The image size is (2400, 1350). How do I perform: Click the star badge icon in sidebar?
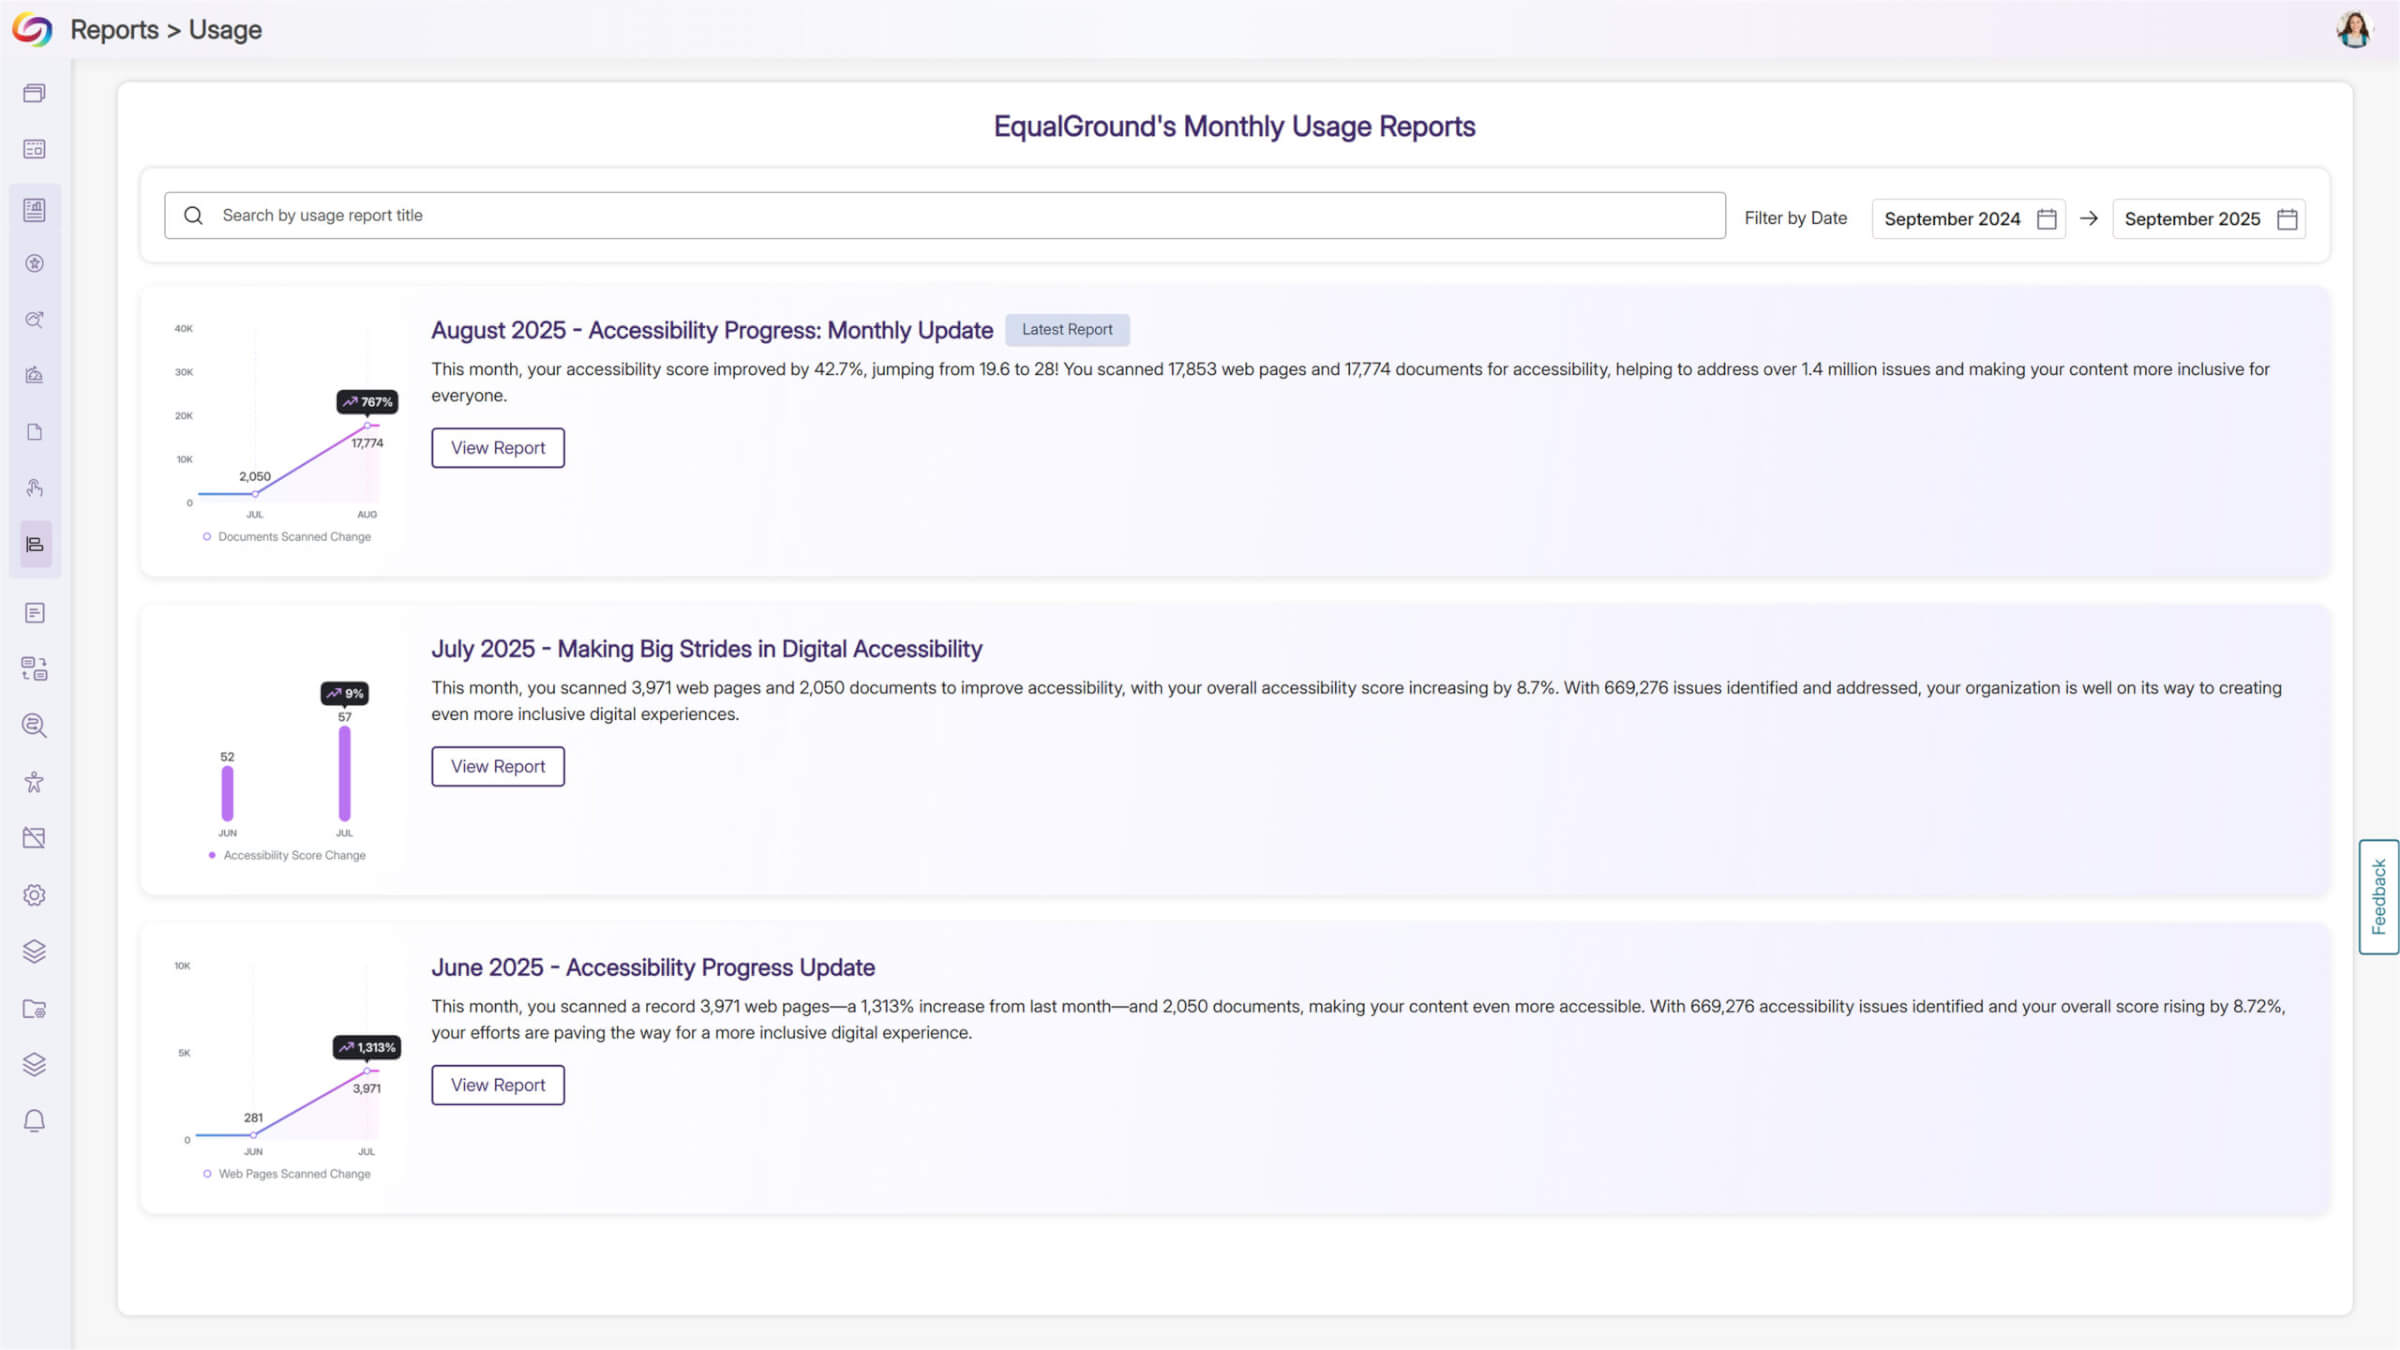coord(34,264)
